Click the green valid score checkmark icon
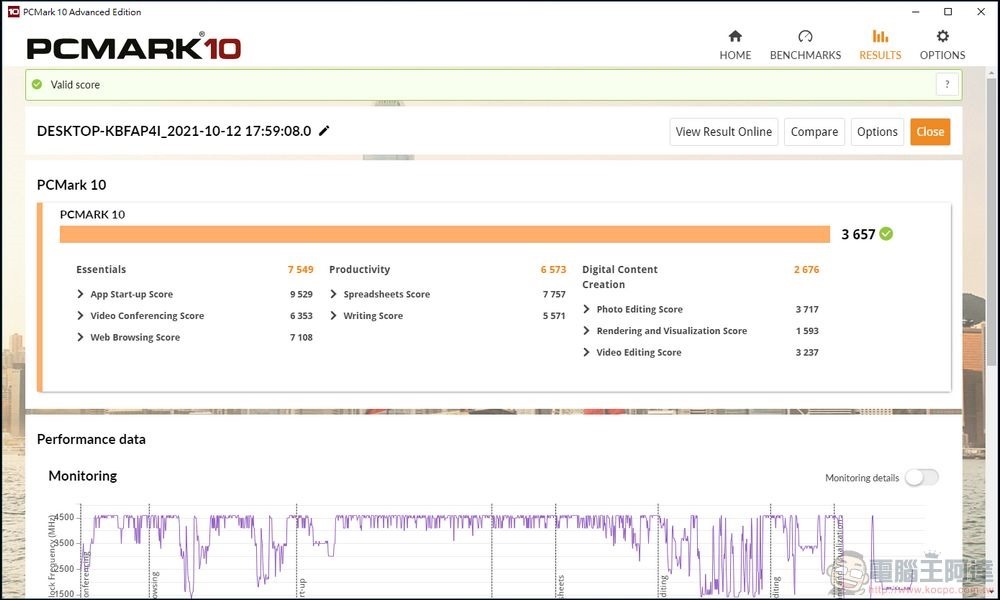This screenshot has height=600, width=1000. point(37,84)
